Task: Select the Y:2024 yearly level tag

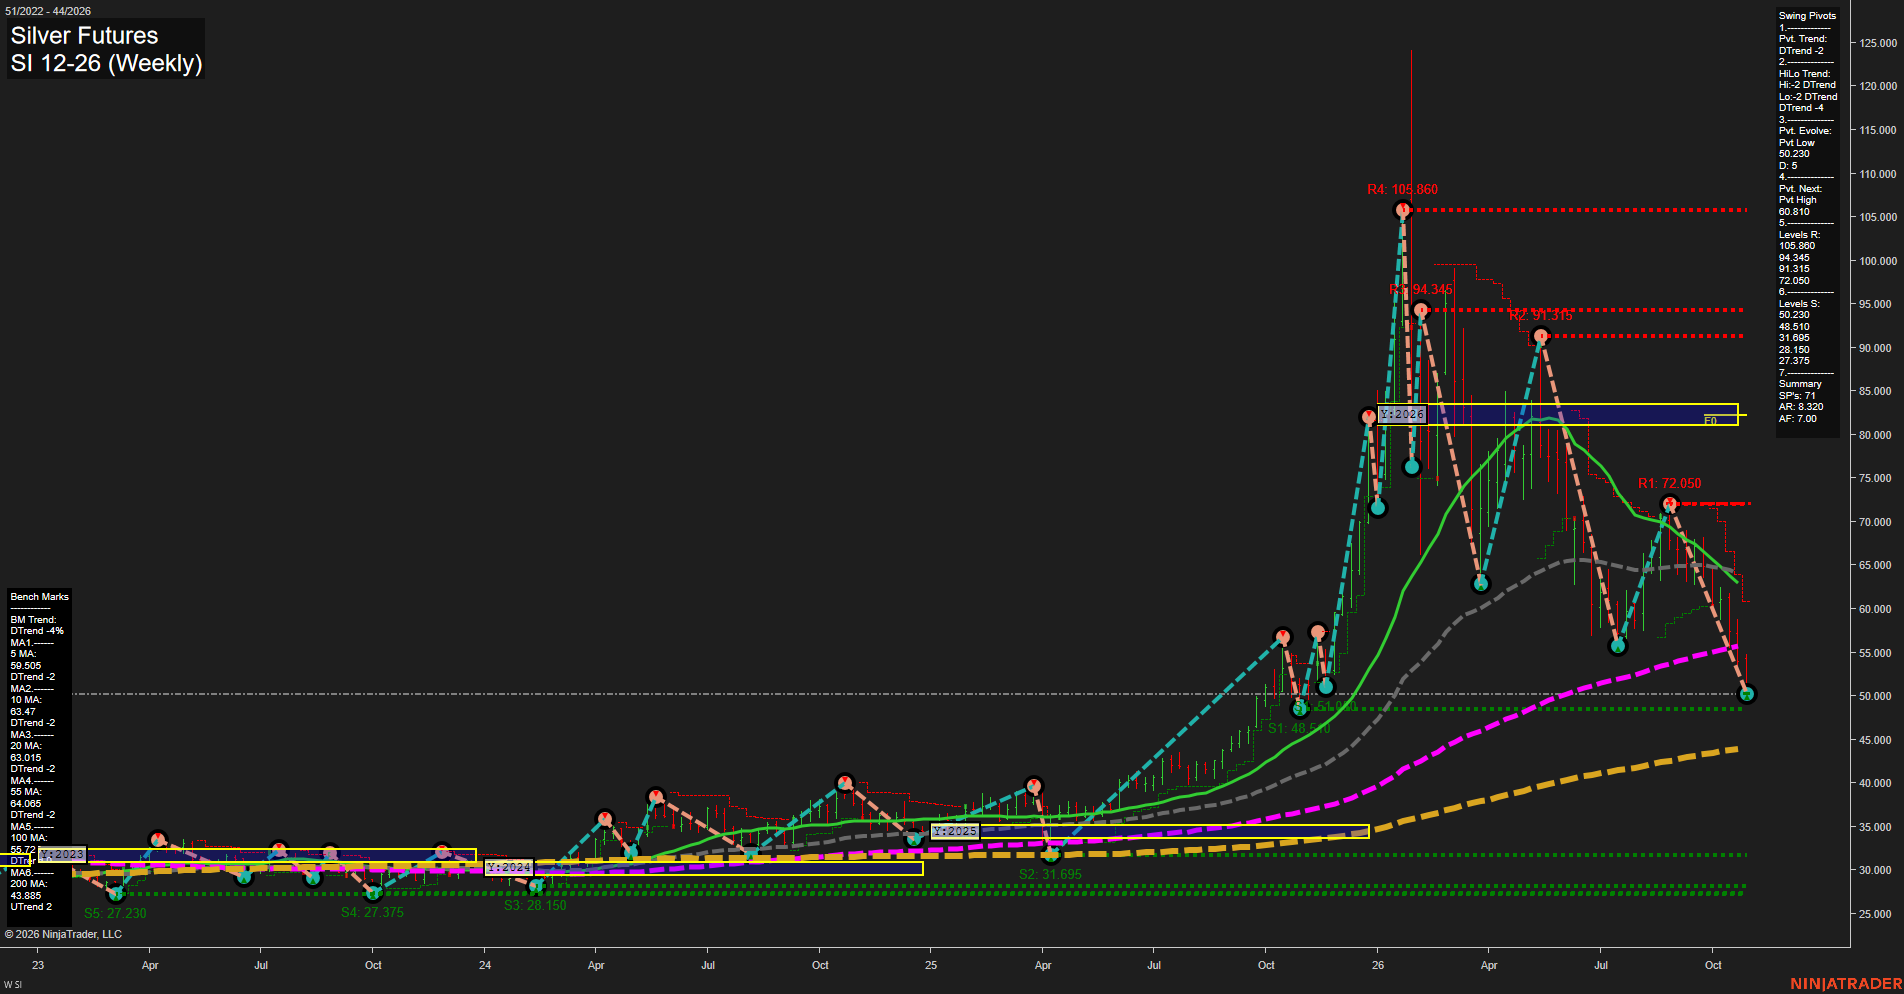Action: (508, 867)
